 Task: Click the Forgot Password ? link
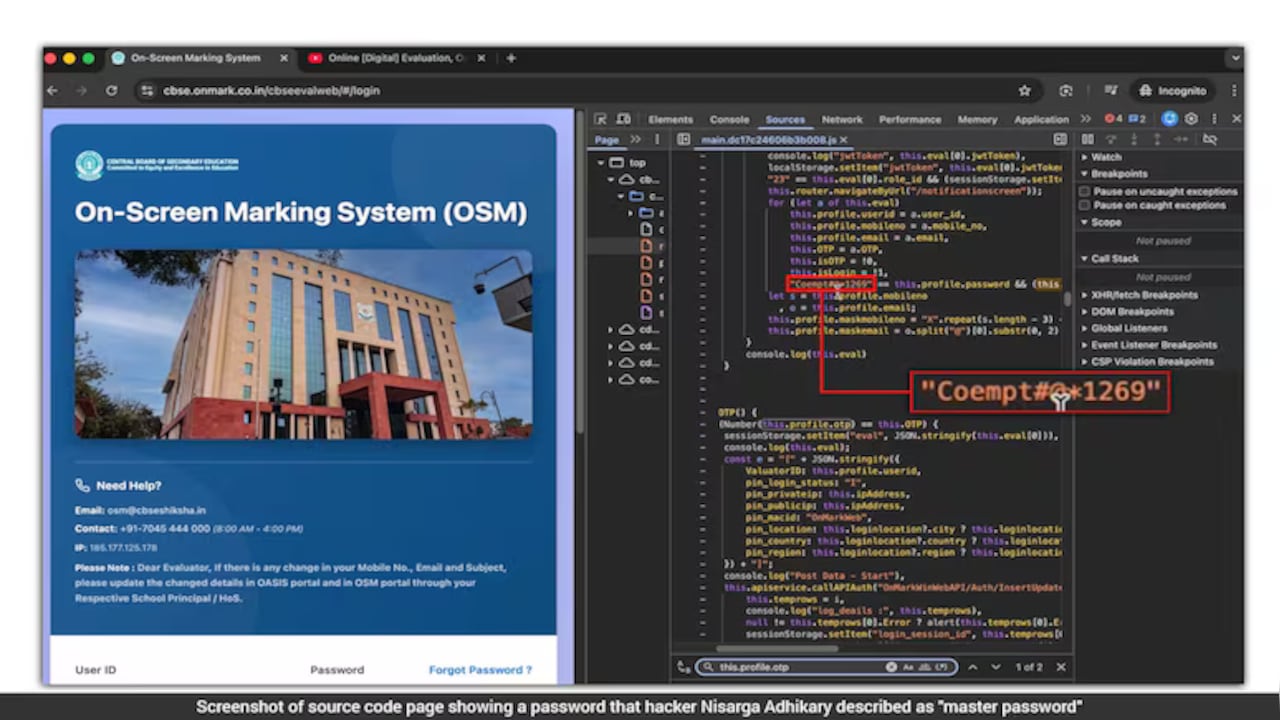480,670
